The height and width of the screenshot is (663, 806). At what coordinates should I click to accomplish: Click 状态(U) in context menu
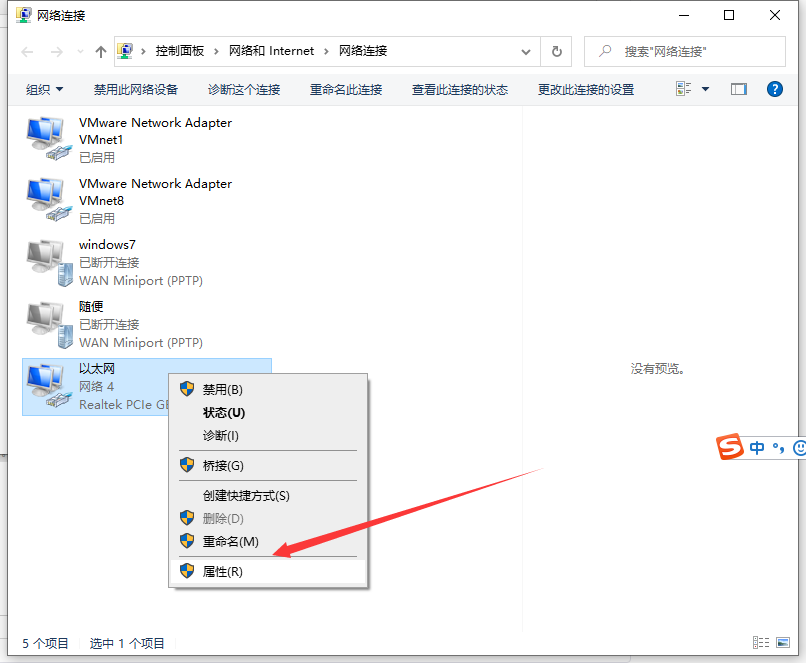click(x=223, y=412)
